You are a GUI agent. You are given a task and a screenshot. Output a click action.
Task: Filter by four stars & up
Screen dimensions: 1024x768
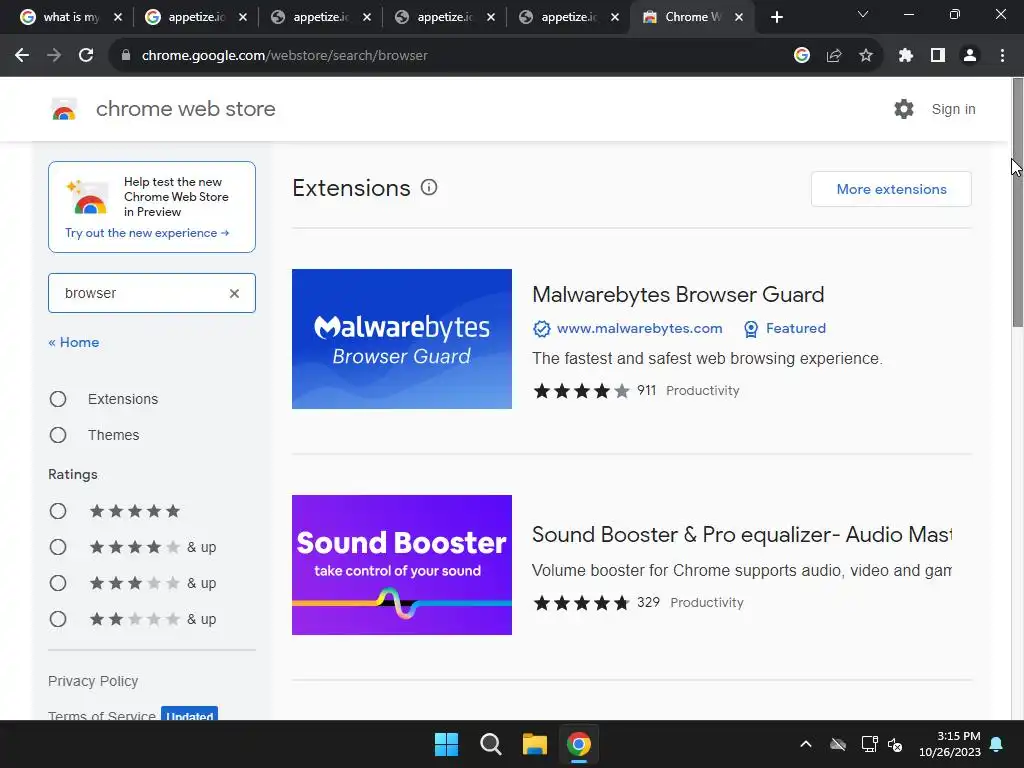58,547
